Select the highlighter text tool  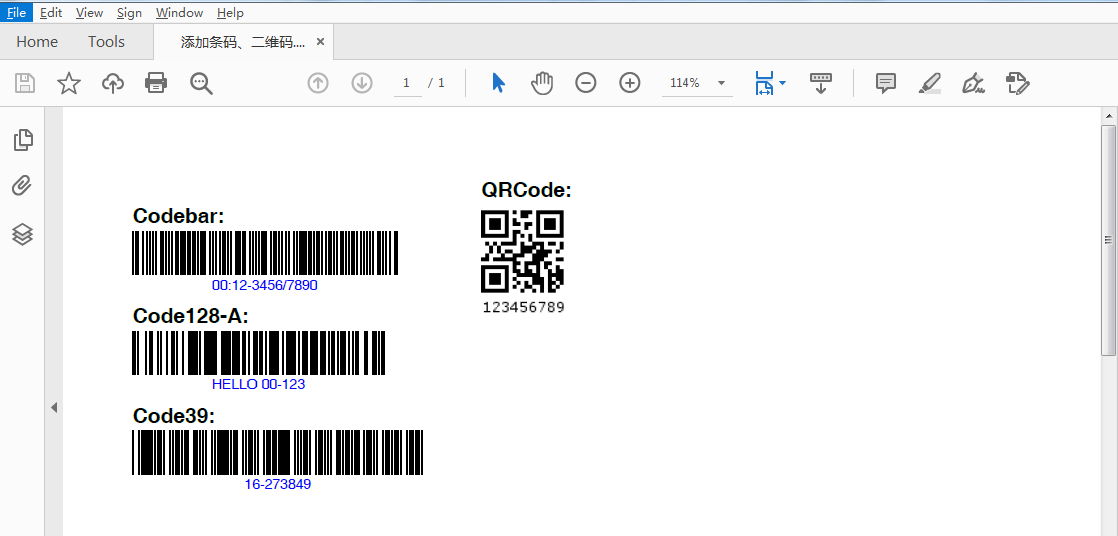[930, 83]
